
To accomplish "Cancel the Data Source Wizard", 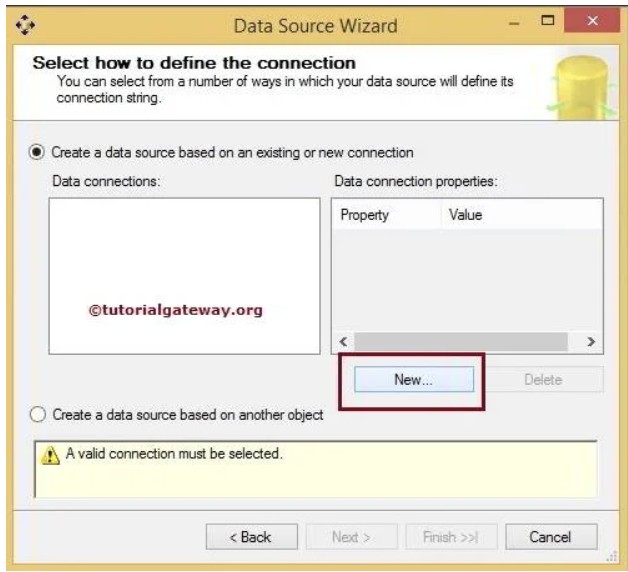I will 551,537.
